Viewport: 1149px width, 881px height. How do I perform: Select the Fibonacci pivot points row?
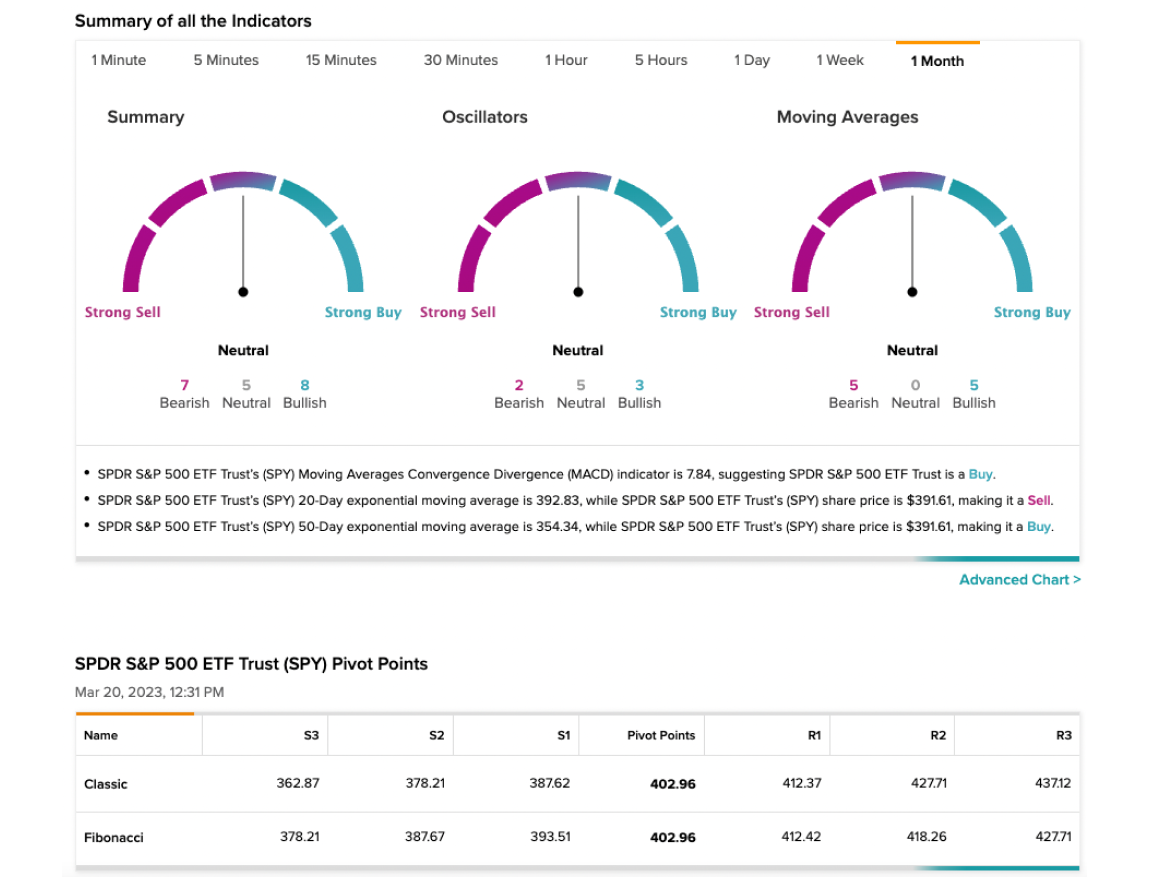click(x=577, y=837)
